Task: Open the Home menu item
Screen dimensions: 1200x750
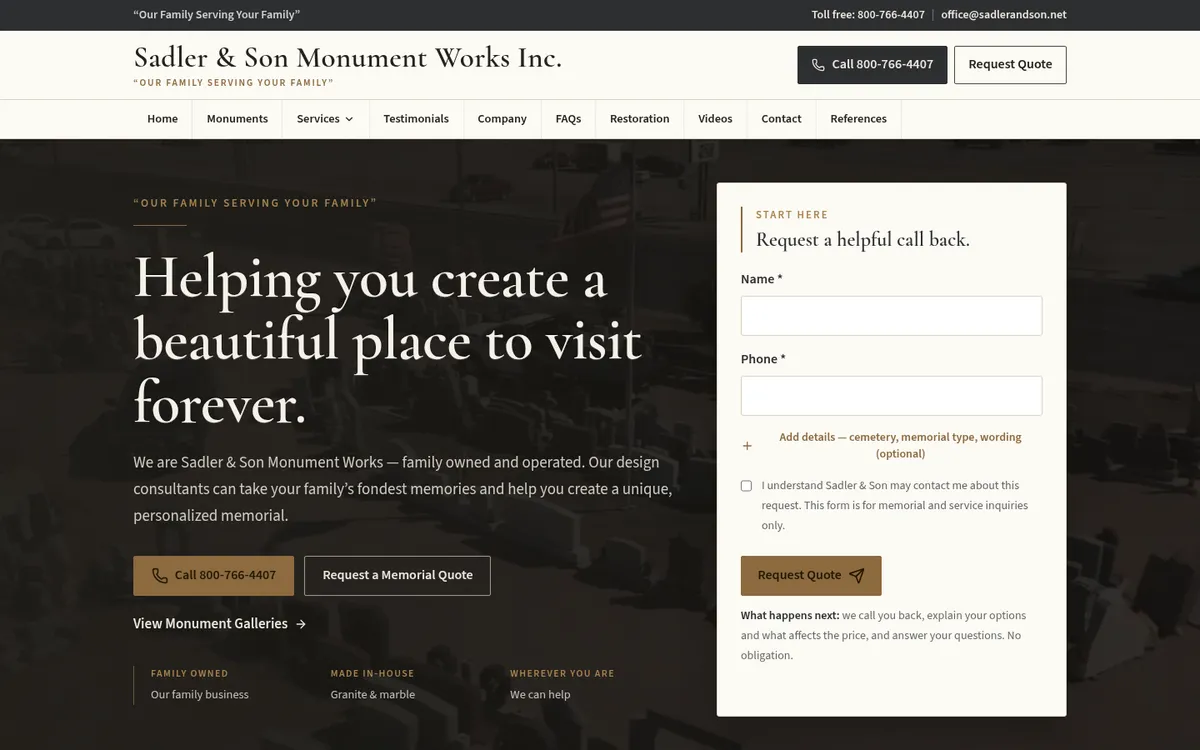Action: click(162, 119)
